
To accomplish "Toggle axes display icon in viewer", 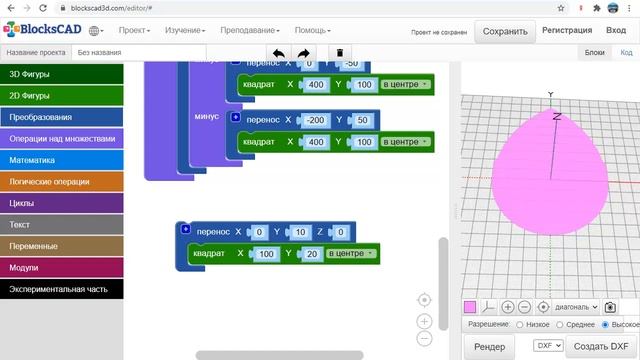I will coord(488,307).
